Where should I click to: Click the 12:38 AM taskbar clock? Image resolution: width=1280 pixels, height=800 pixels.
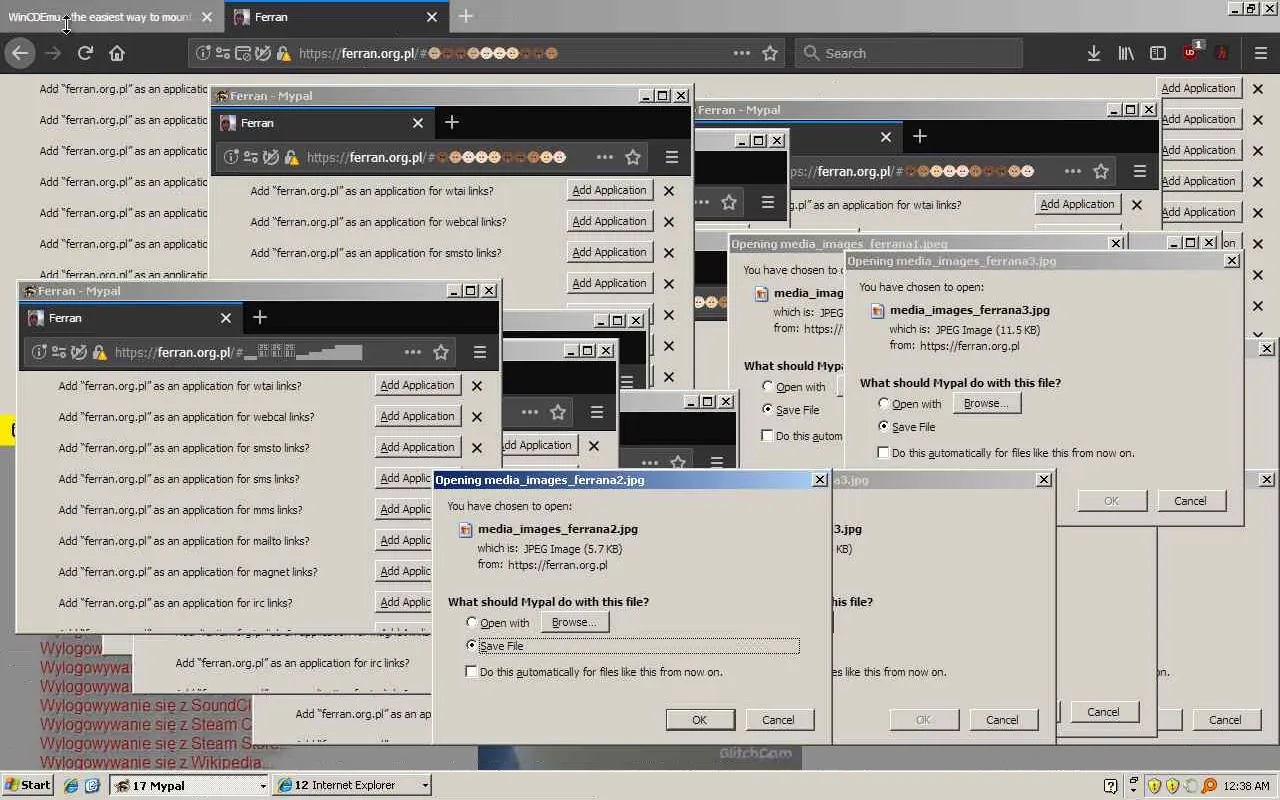click(1246, 786)
